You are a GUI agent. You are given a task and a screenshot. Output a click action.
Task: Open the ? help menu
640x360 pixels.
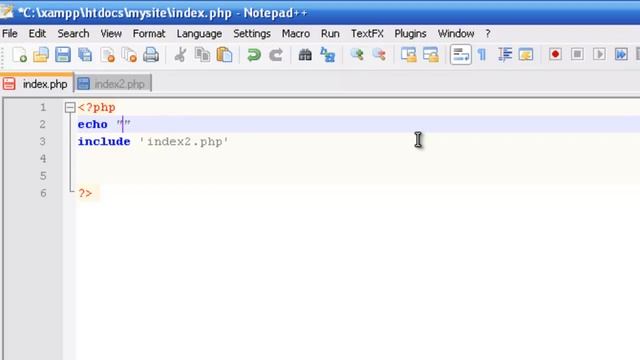tap(488, 33)
